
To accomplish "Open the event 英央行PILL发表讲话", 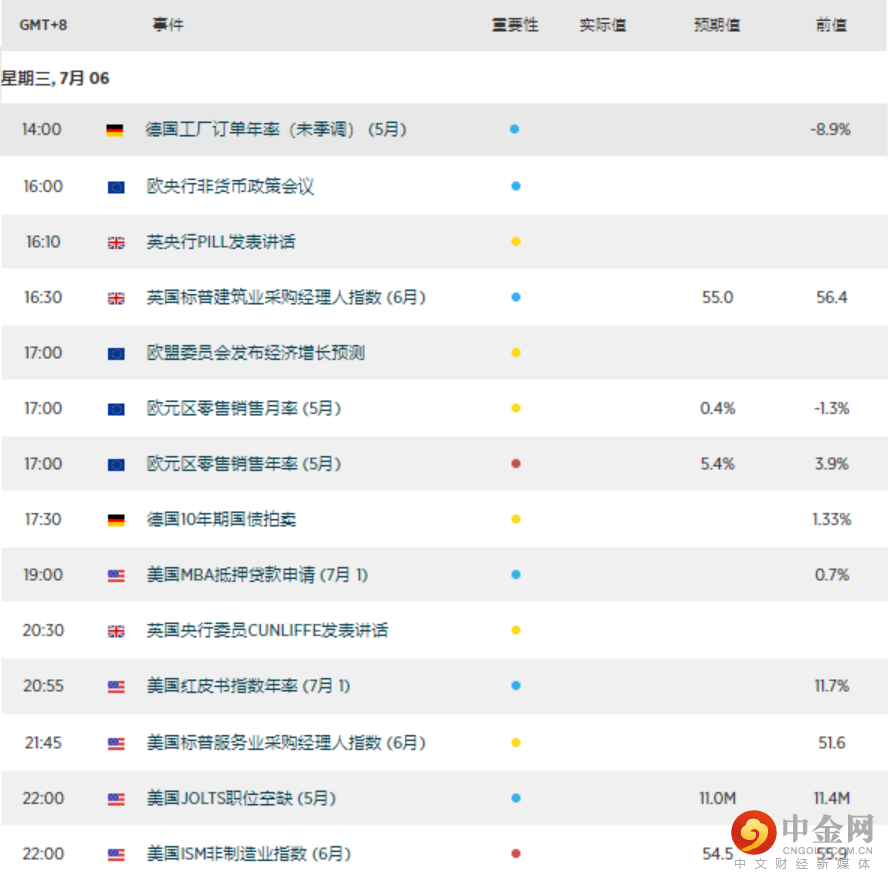I will tap(221, 242).
